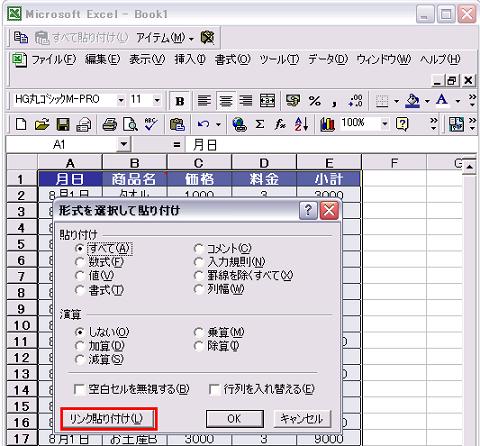Expand the 100% zoom dropdown
The width and height of the screenshot is (480, 446).
[385, 124]
